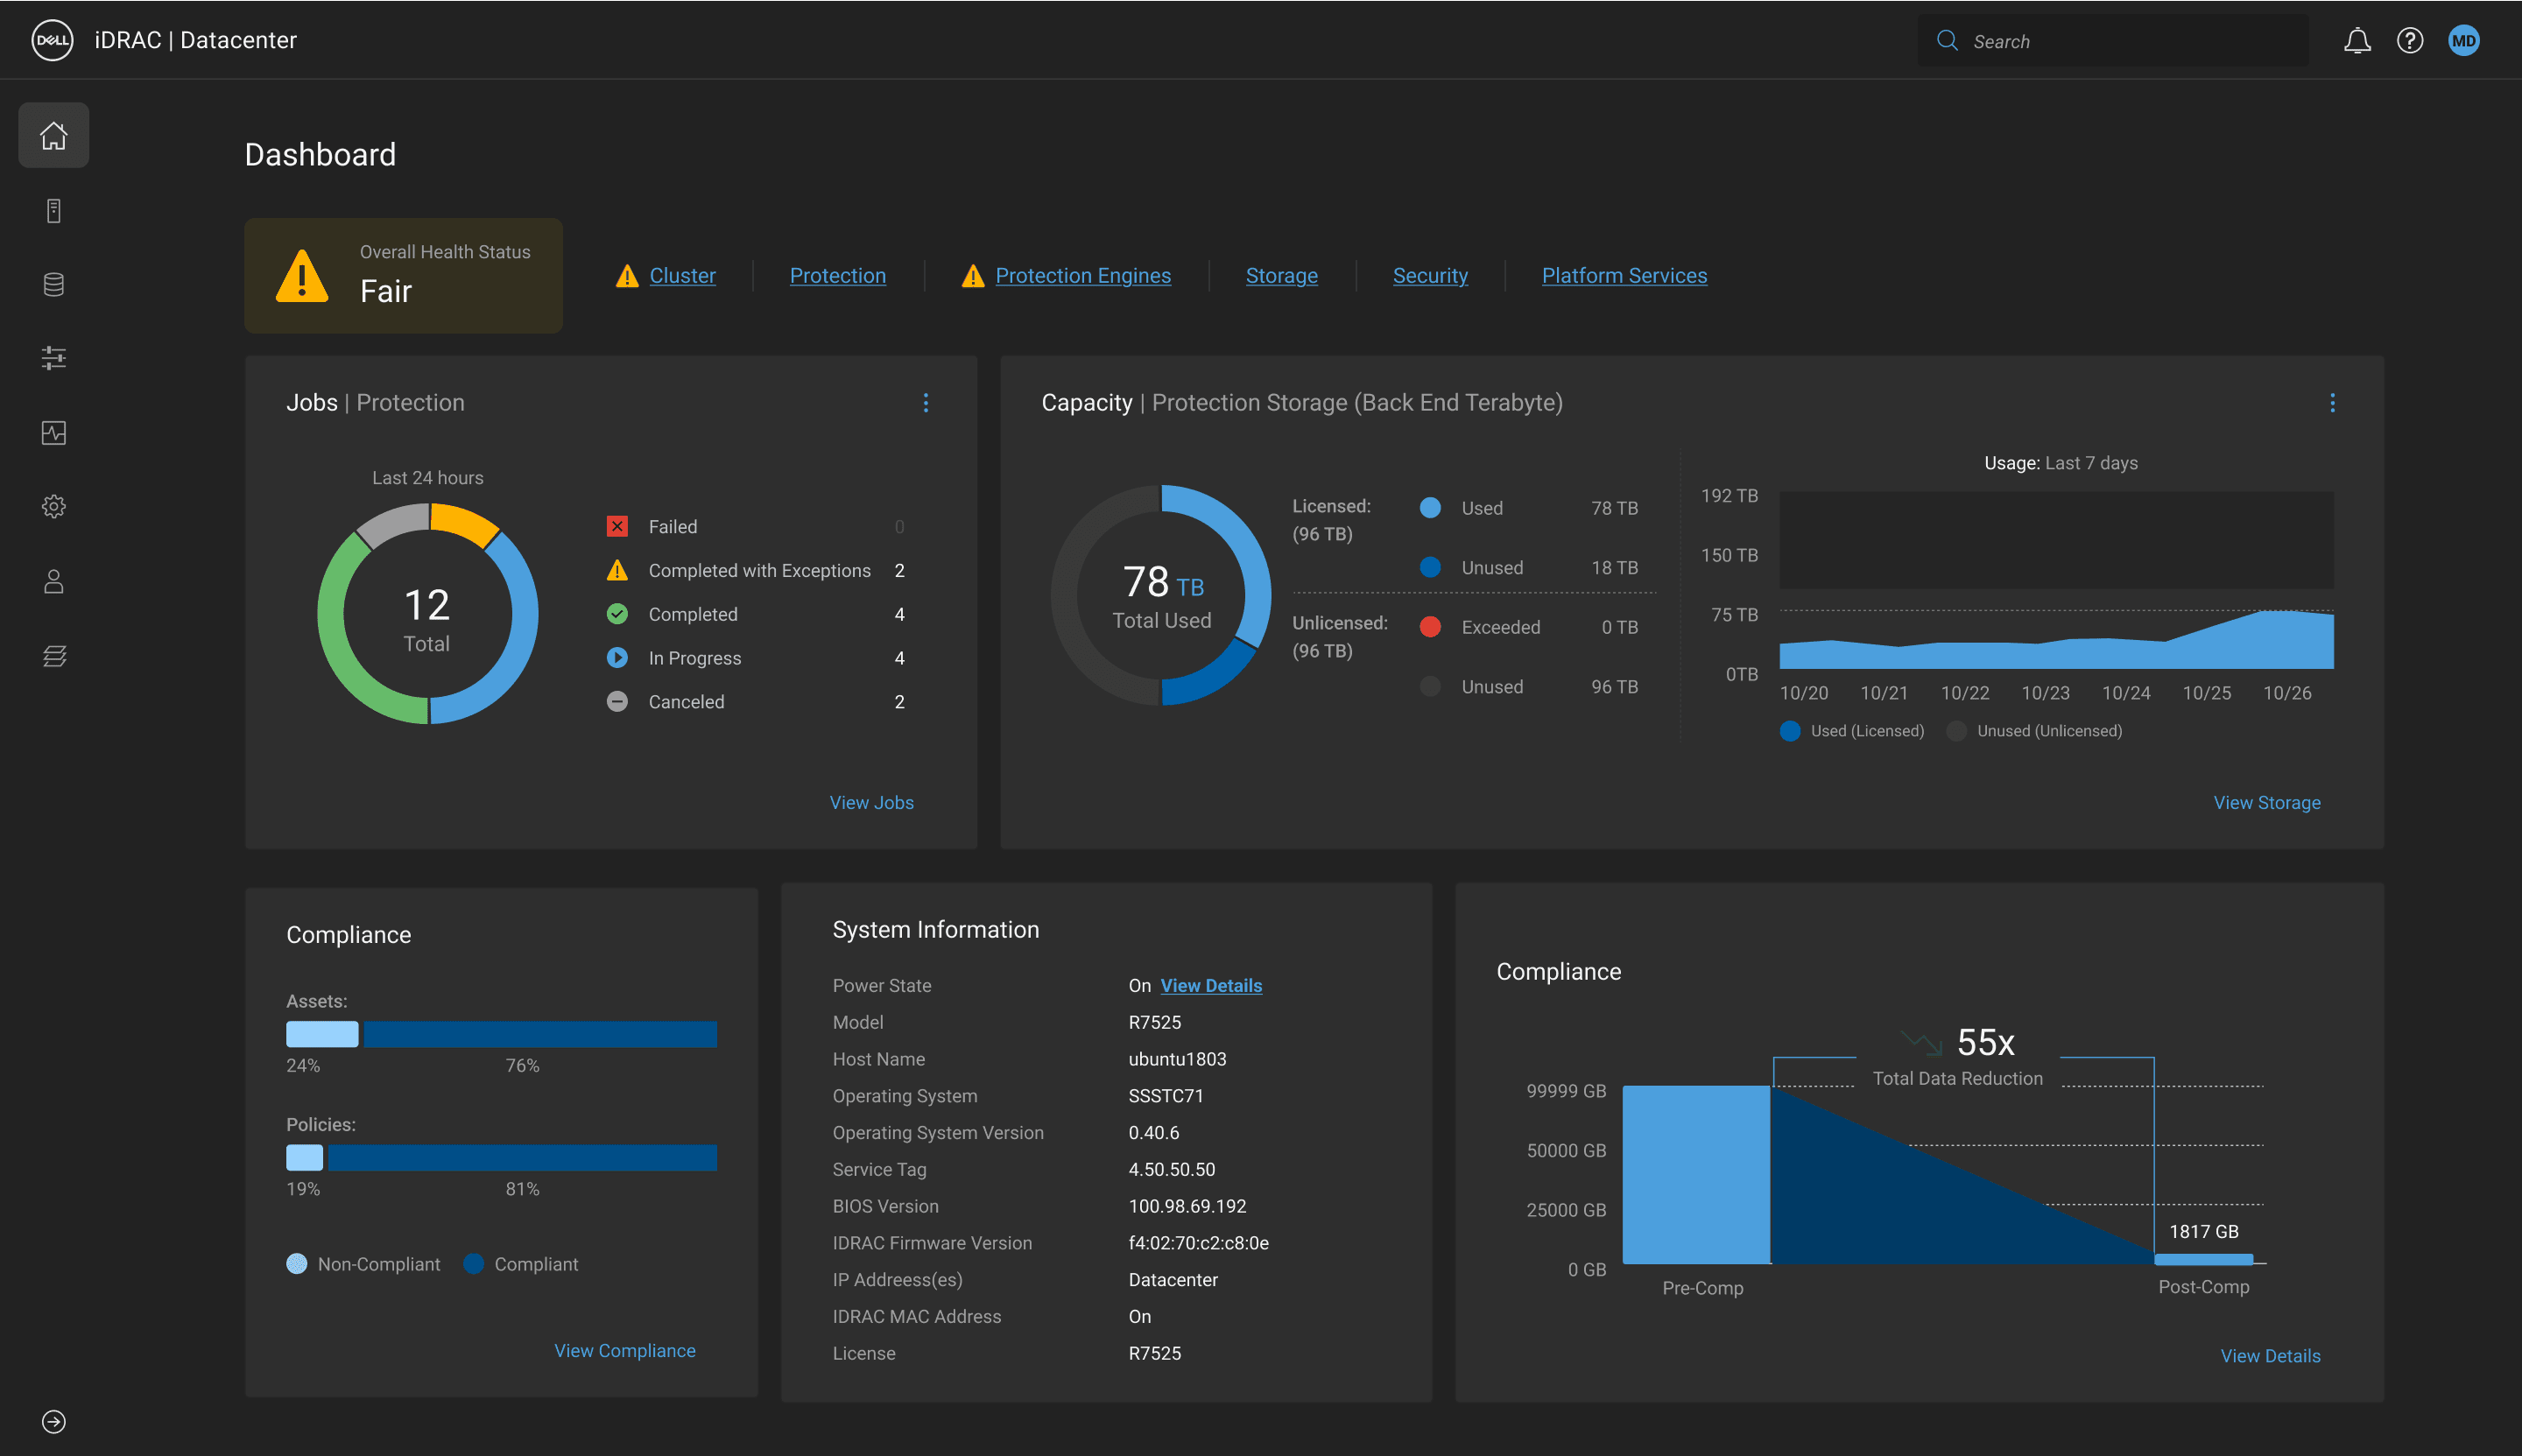Screen dimensions: 2522x1456
Task: Open the MD user avatar menu
Action: (x=2463, y=41)
